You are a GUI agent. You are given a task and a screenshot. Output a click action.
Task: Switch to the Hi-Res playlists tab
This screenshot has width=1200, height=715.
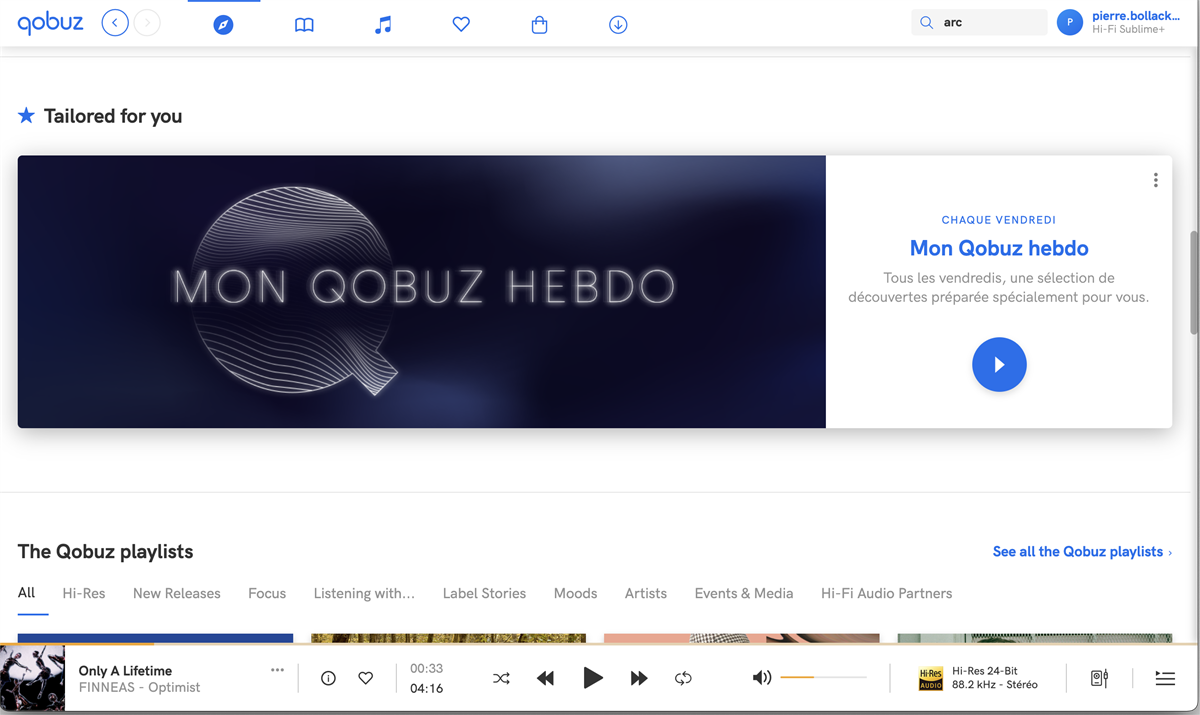[x=84, y=593]
